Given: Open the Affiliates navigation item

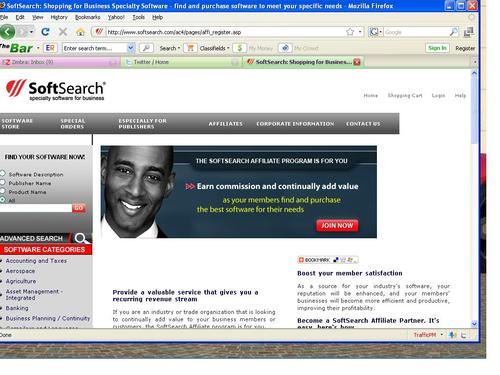Looking at the screenshot, I should click(226, 124).
